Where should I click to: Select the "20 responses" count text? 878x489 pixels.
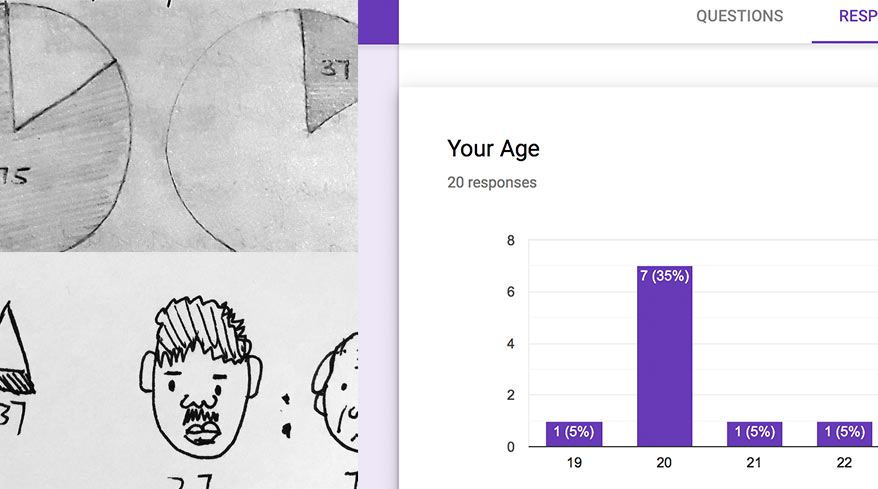tap(491, 183)
